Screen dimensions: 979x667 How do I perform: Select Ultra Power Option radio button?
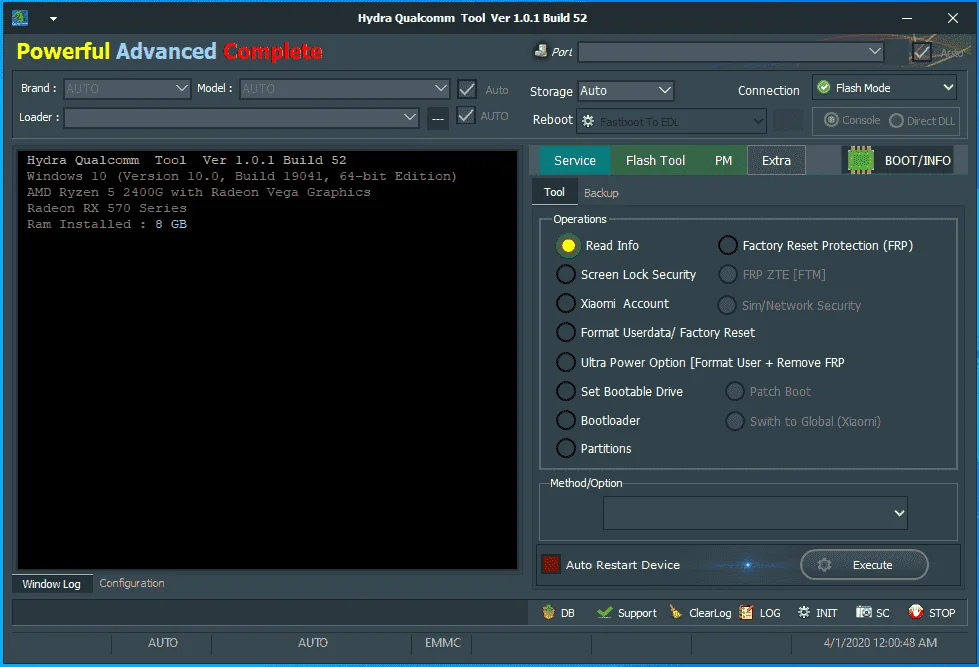click(x=566, y=362)
